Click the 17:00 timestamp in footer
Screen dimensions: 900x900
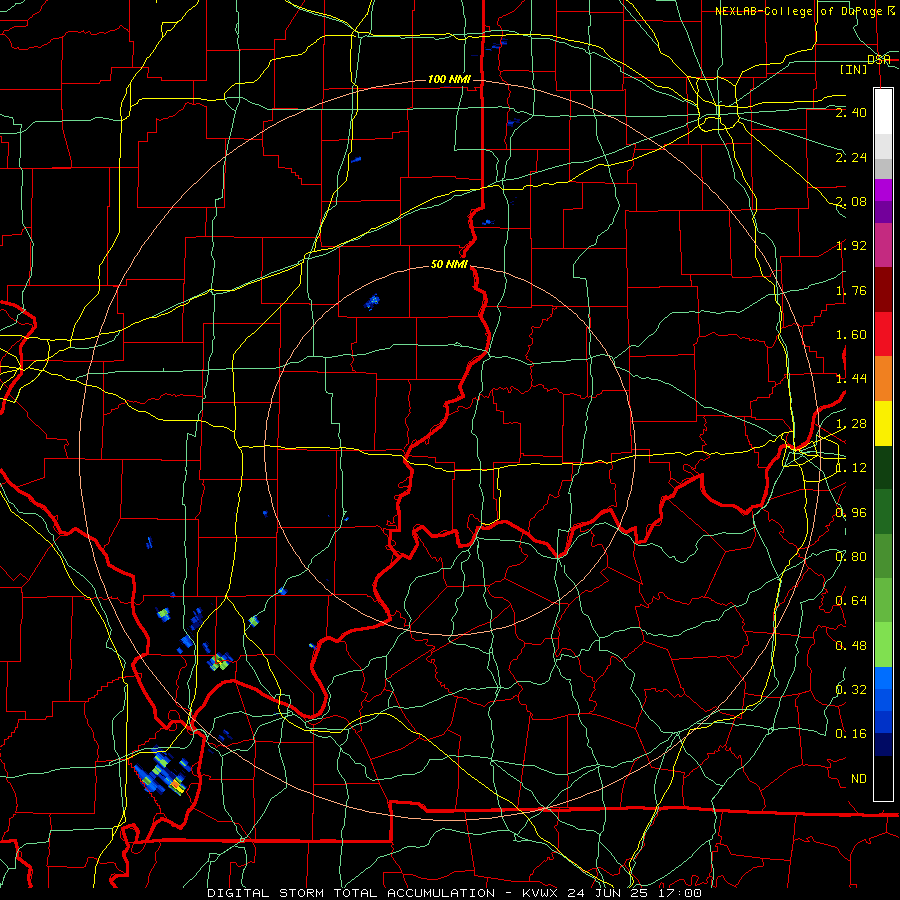(x=681, y=893)
